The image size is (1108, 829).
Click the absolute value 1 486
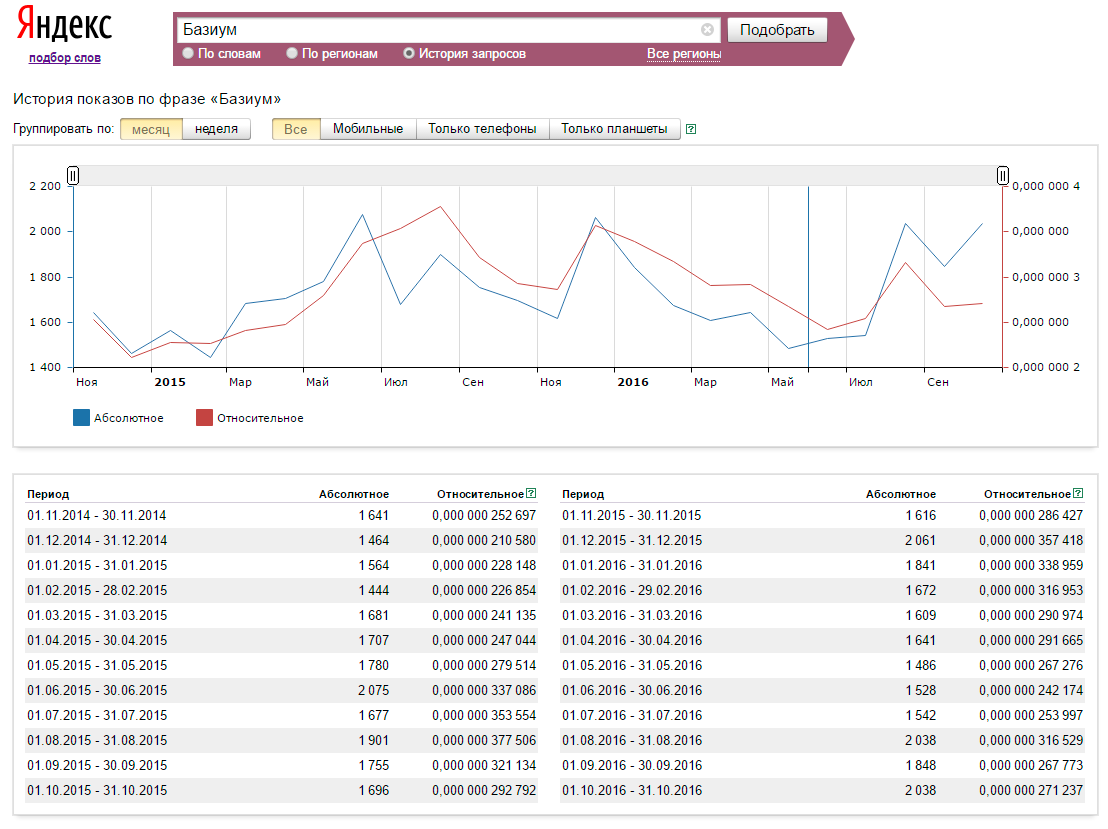pos(921,666)
